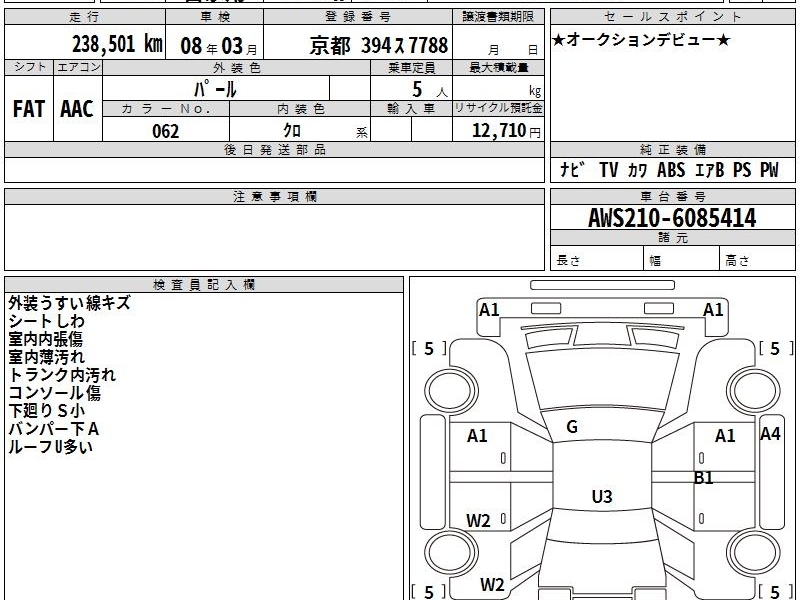Click the ★オークションデビュー★ sales point text
800x600 pixels.
pyautogui.click(x=641, y=39)
